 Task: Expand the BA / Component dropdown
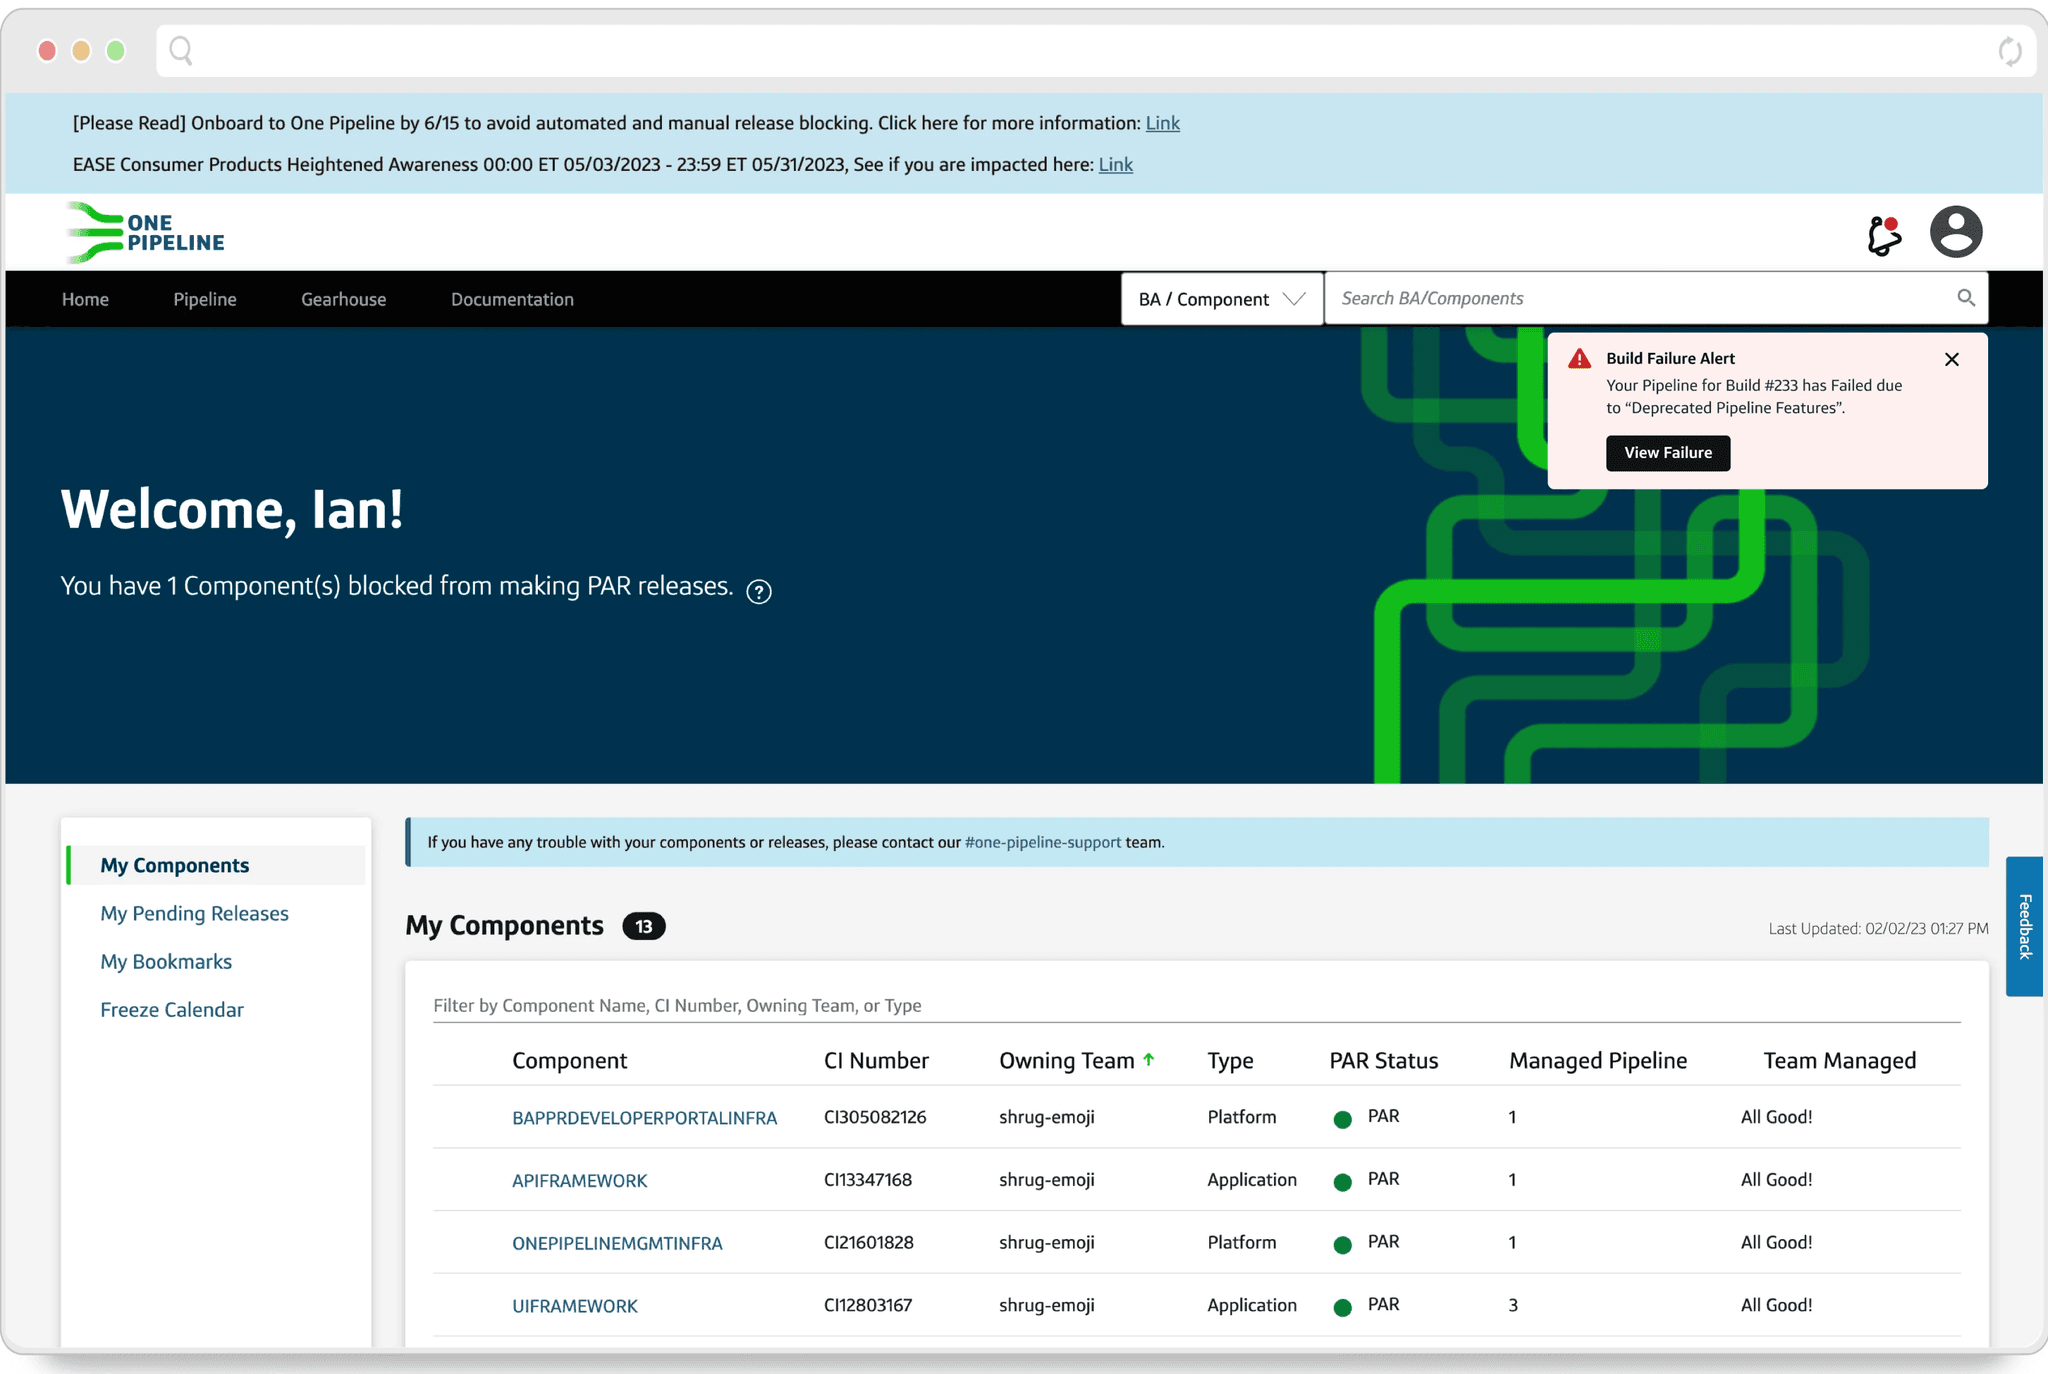click(1222, 299)
